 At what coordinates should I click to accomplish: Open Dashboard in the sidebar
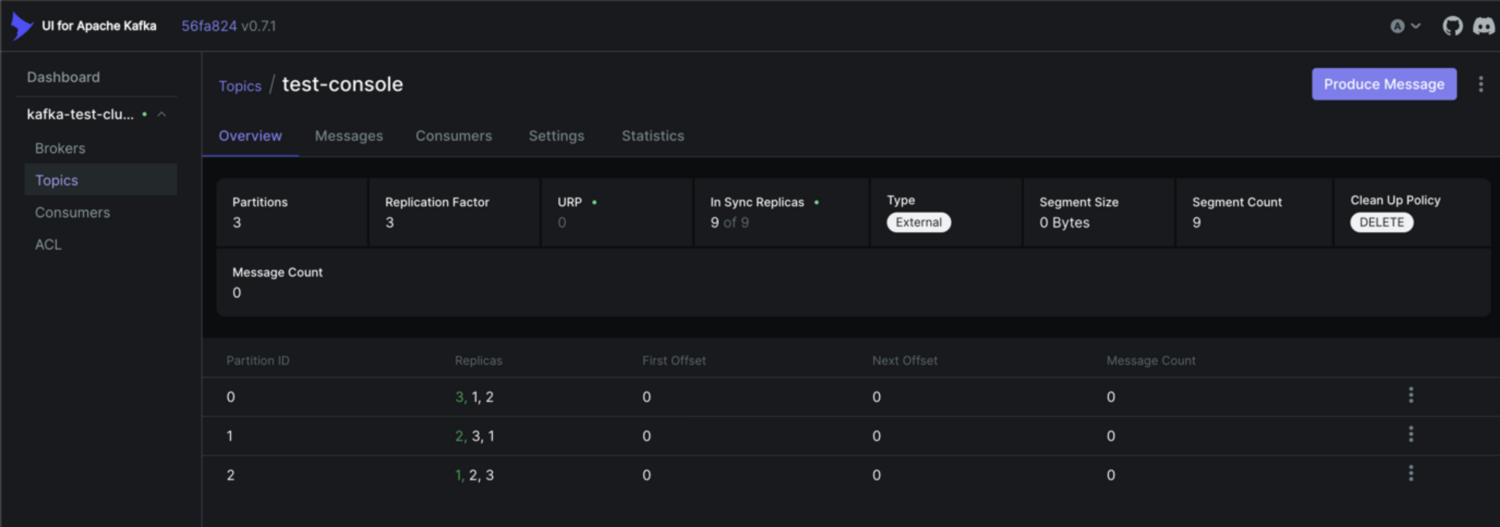(x=63, y=77)
